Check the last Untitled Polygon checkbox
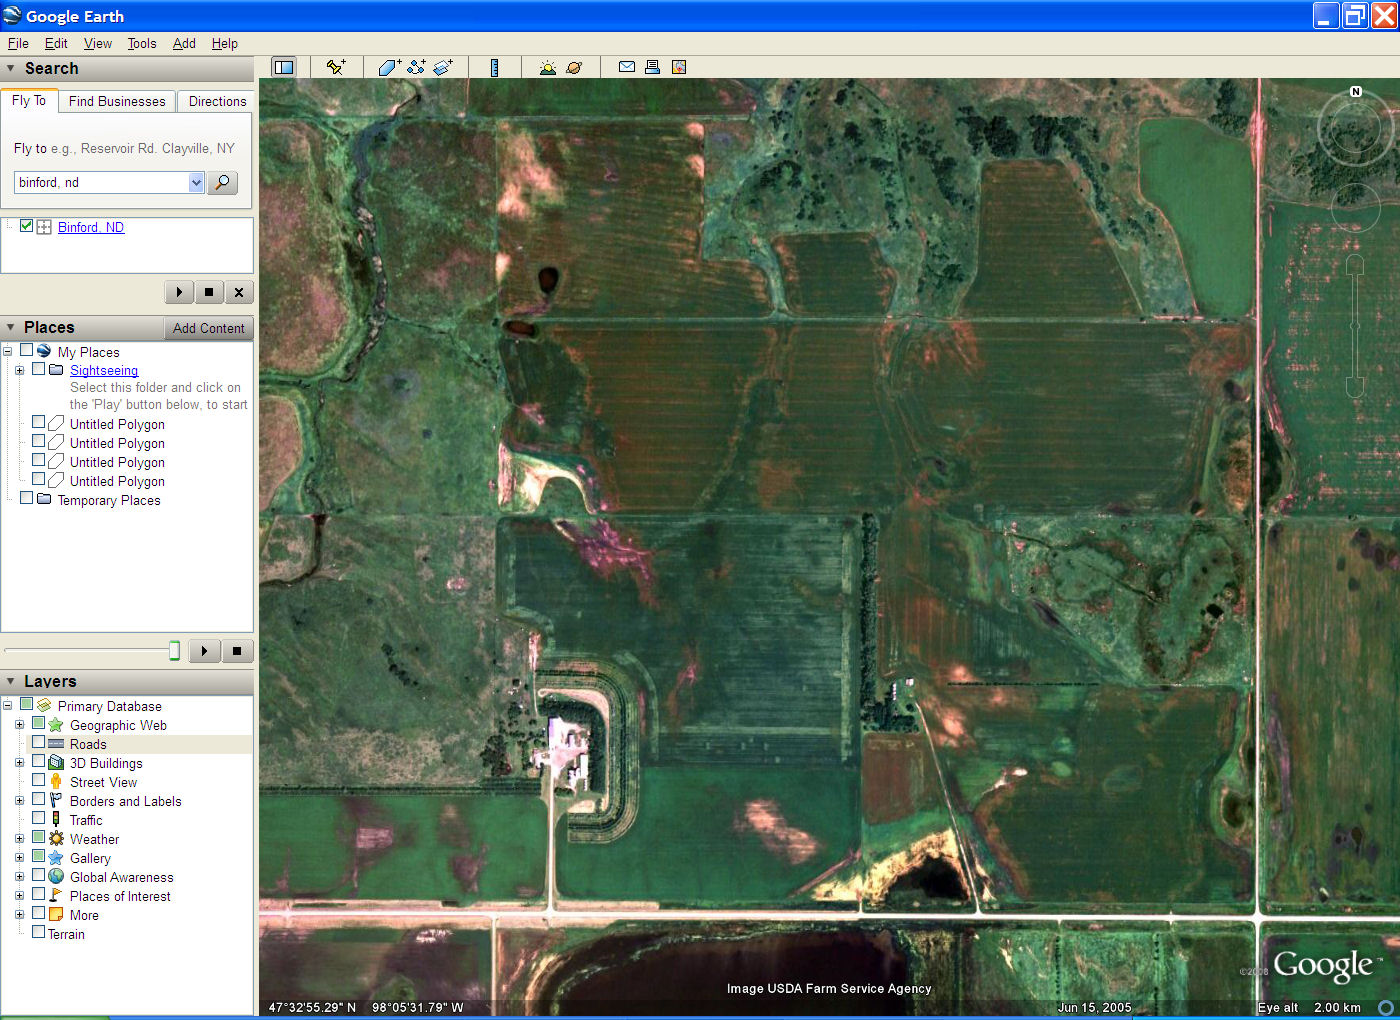This screenshot has width=1400, height=1020. point(38,479)
